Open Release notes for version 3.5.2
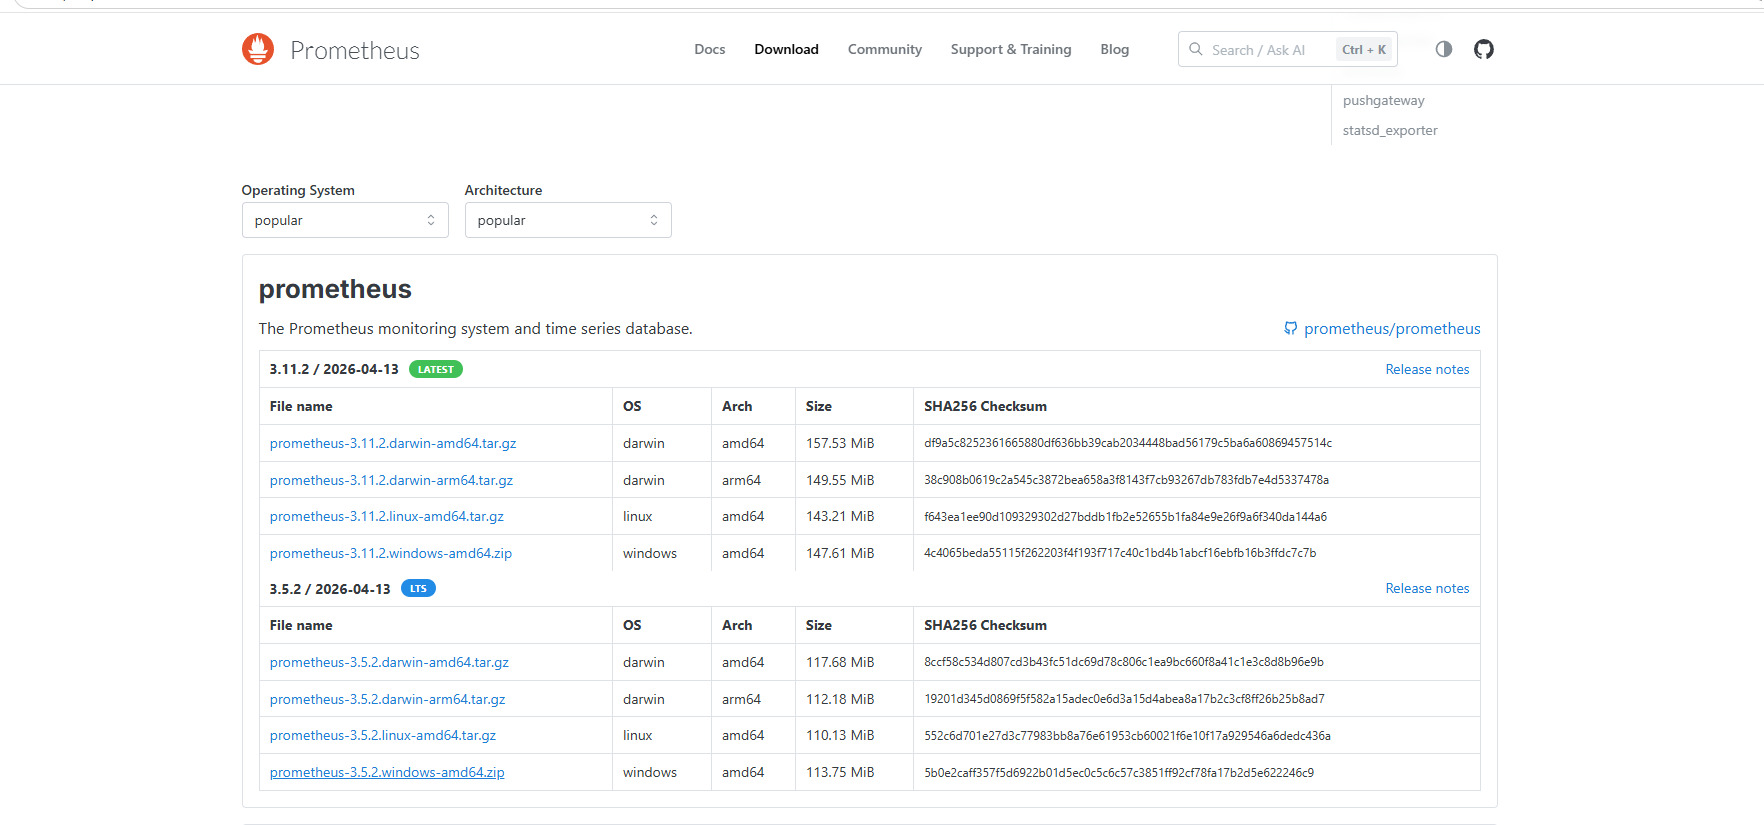 [x=1427, y=588]
